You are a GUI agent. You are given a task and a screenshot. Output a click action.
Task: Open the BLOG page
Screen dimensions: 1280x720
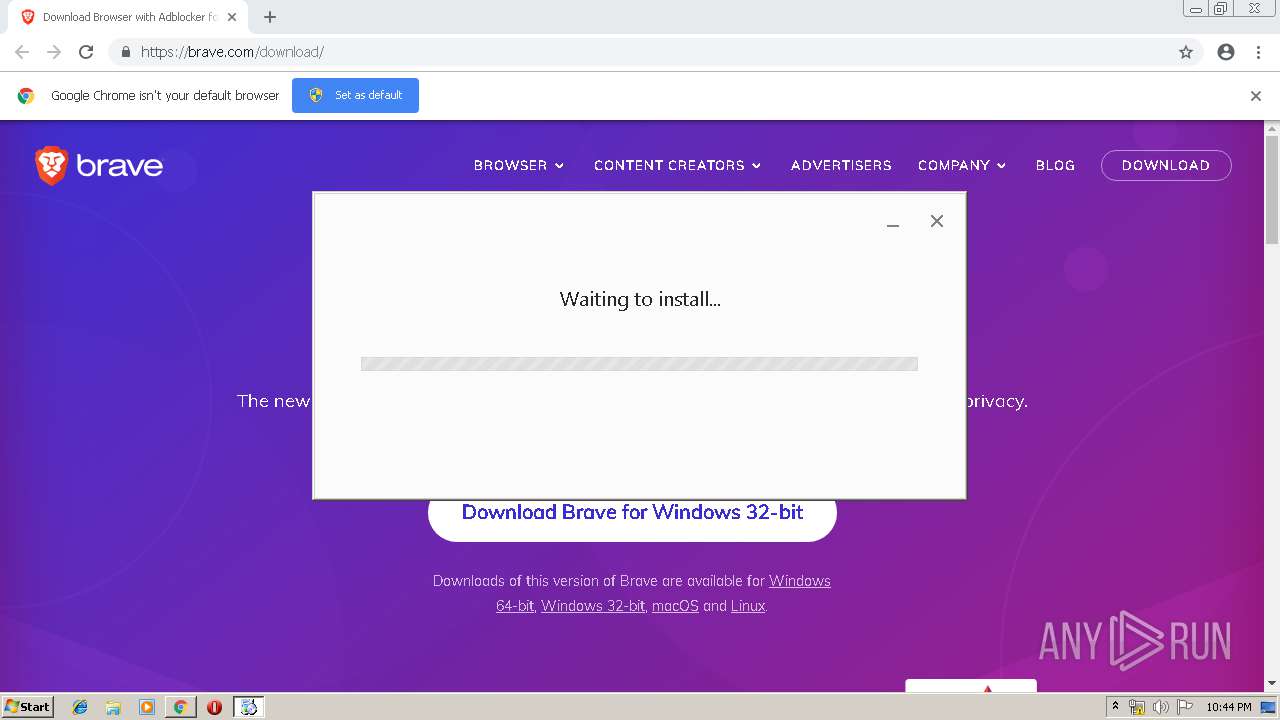point(1055,165)
